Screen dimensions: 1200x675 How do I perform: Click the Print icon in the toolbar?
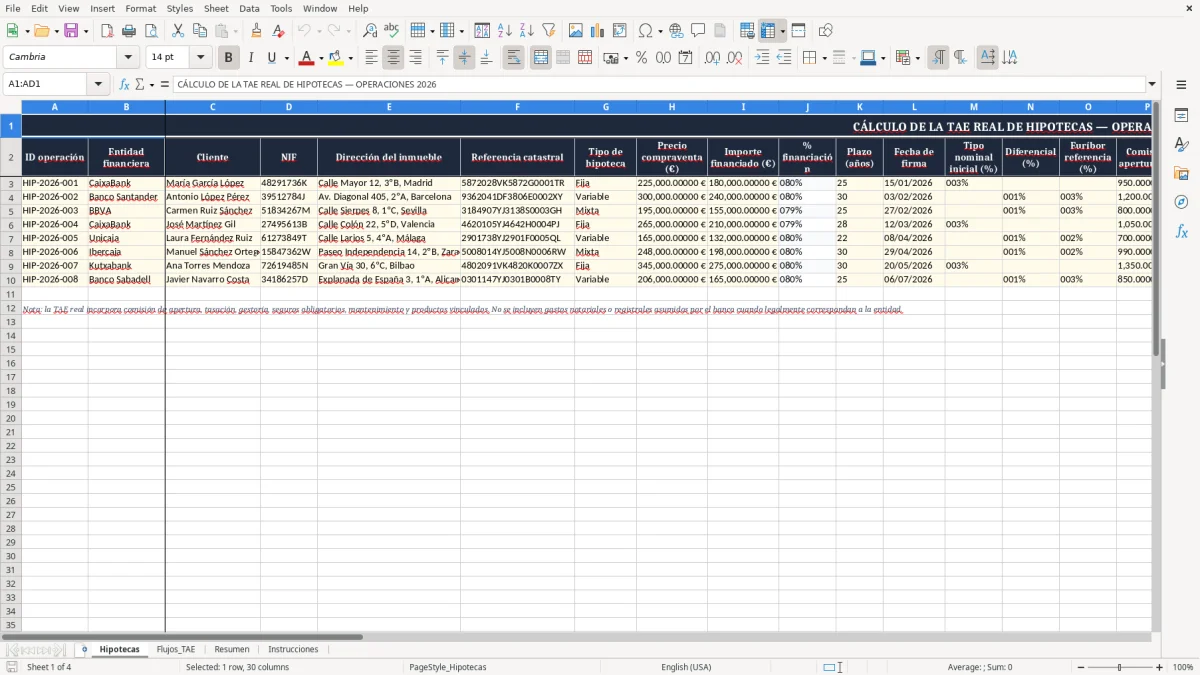129,31
